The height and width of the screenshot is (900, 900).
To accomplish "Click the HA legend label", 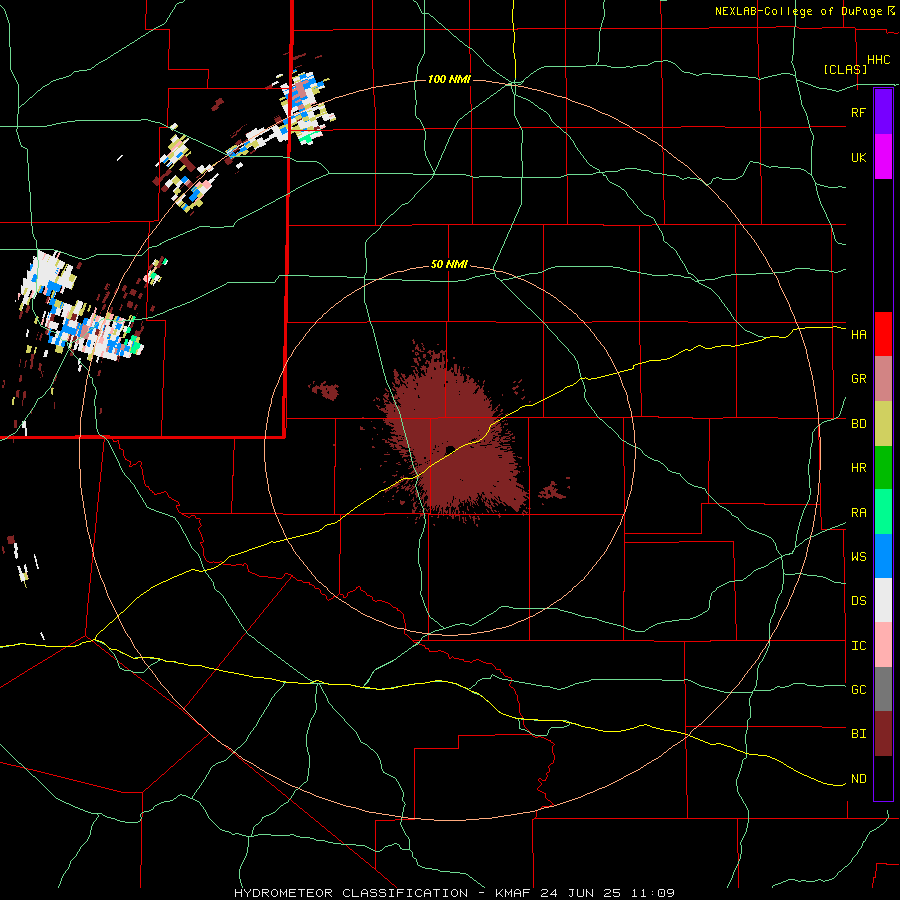I will pos(858,335).
